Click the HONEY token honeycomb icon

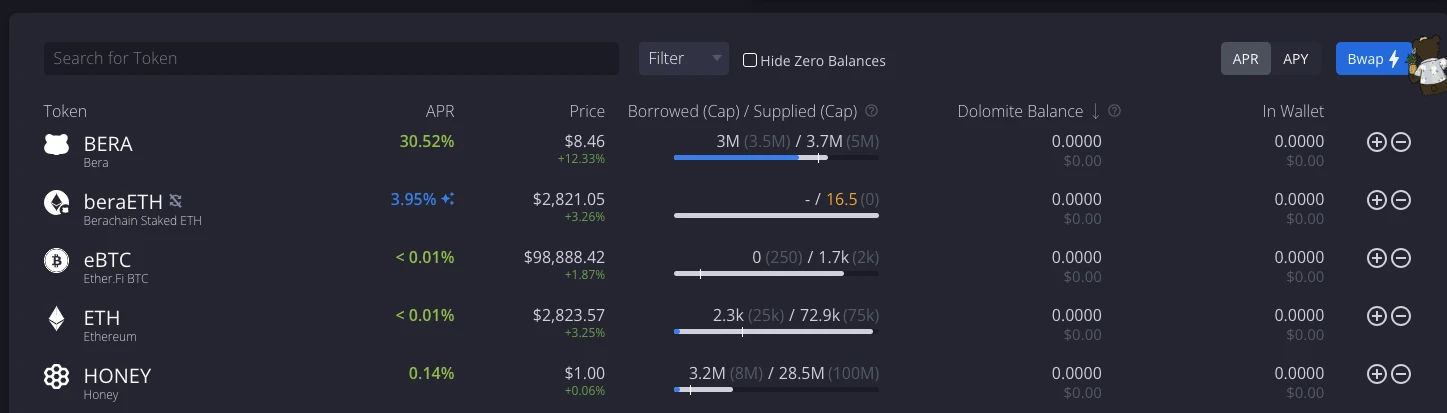56,376
